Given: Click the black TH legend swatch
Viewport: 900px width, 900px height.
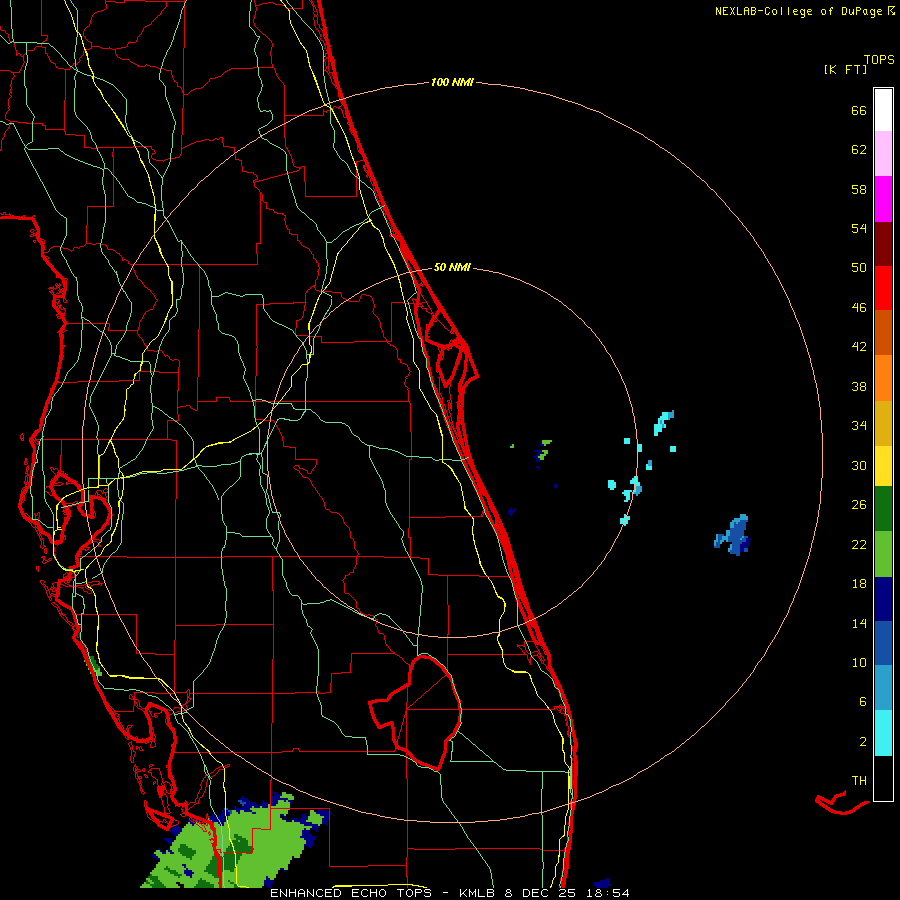Looking at the screenshot, I should point(883,778).
